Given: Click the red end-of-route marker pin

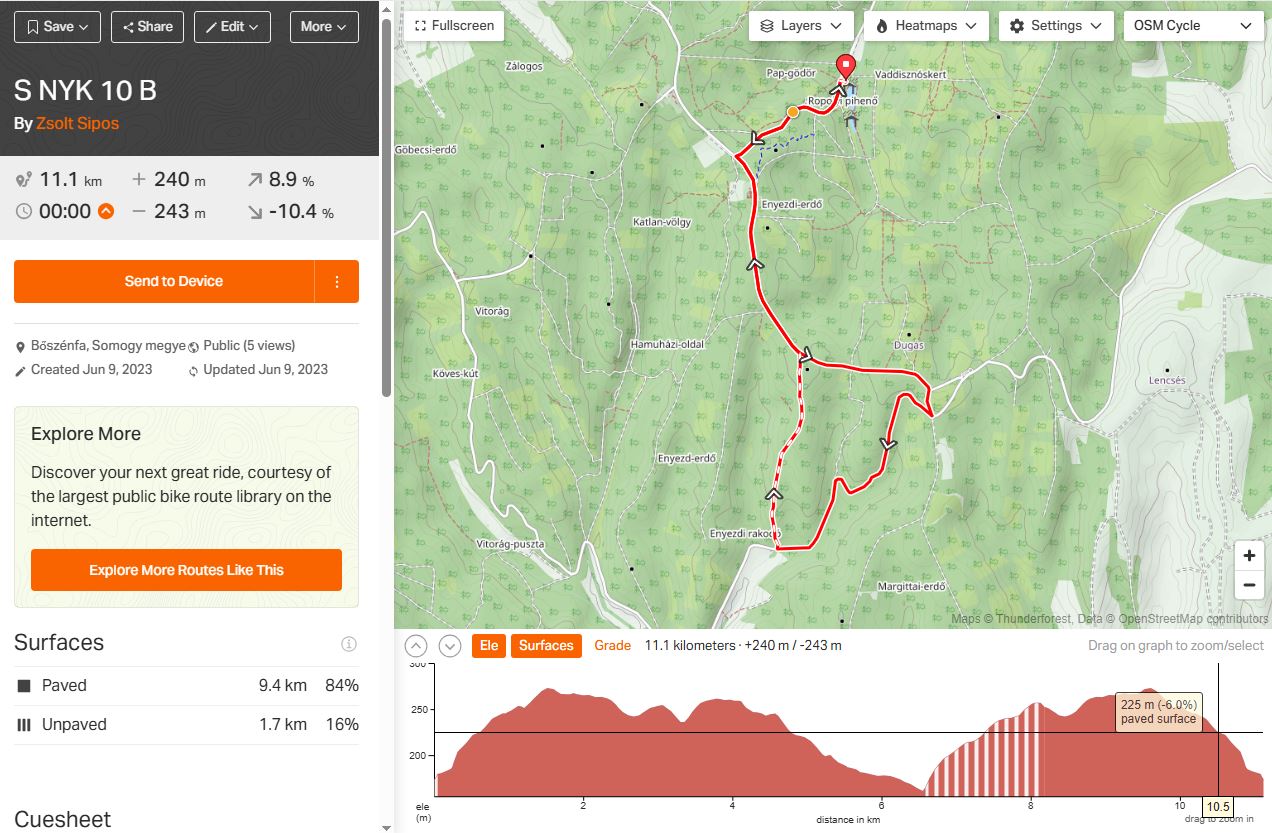Looking at the screenshot, I should click(x=846, y=67).
